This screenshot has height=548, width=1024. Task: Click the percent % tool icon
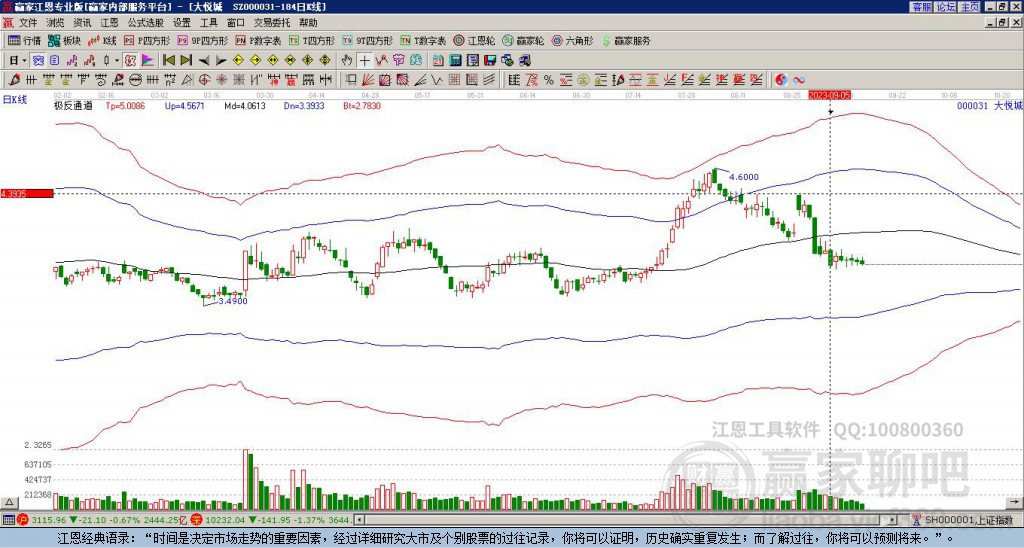549,80
